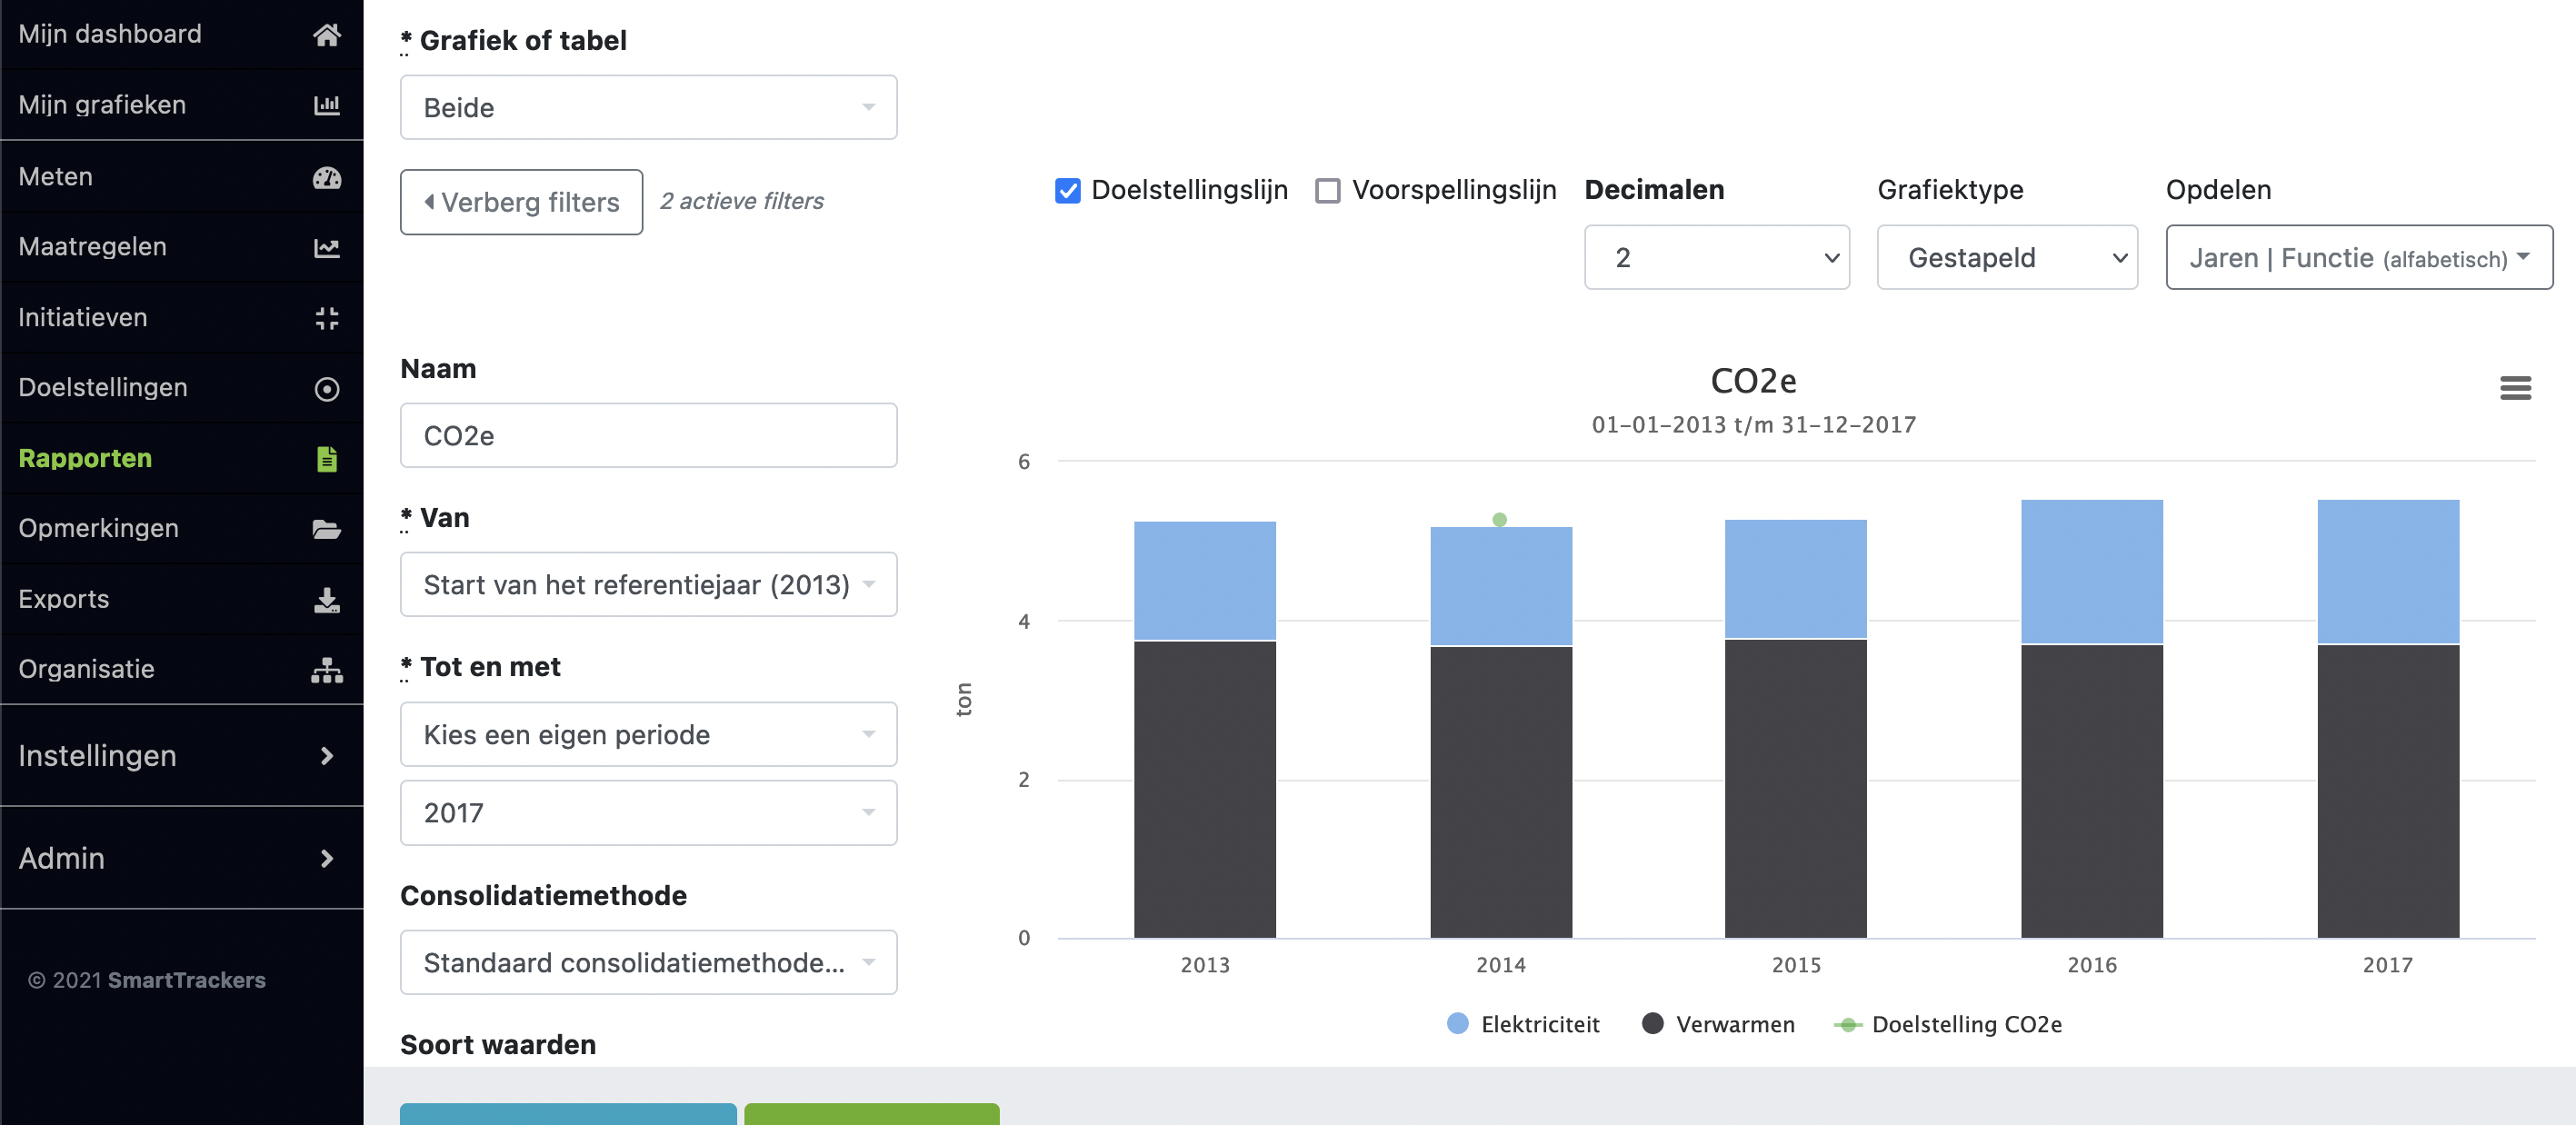Screen dimensions: 2576x1125
Task: Open the Decimalen dropdown
Action: [1716, 258]
